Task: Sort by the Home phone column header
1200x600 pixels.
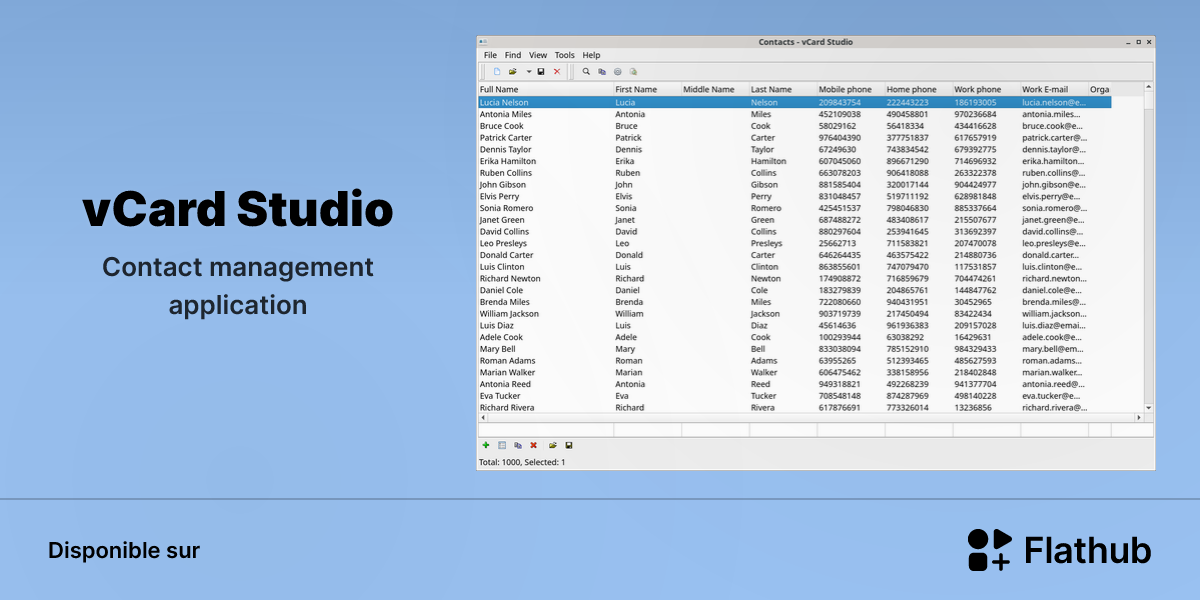Action: click(918, 89)
